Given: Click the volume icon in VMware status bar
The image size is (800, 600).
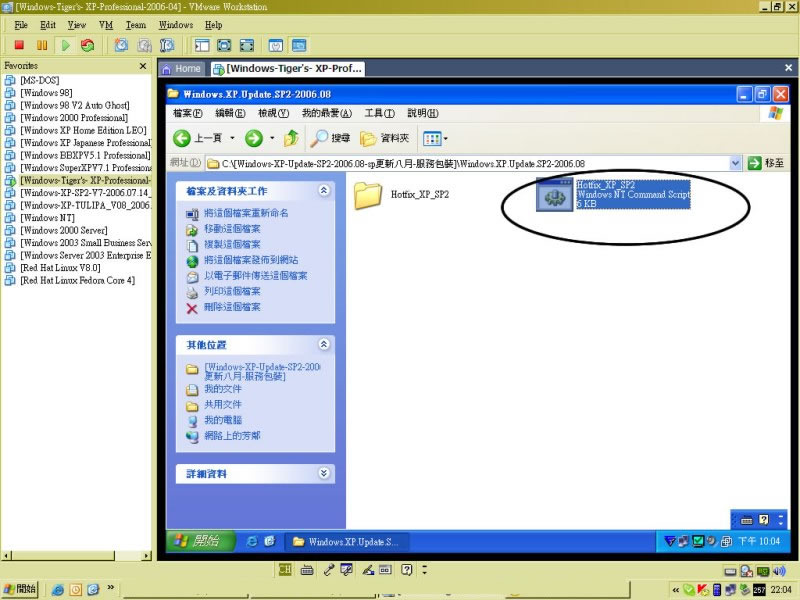Looking at the screenshot, I should click(779, 571).
